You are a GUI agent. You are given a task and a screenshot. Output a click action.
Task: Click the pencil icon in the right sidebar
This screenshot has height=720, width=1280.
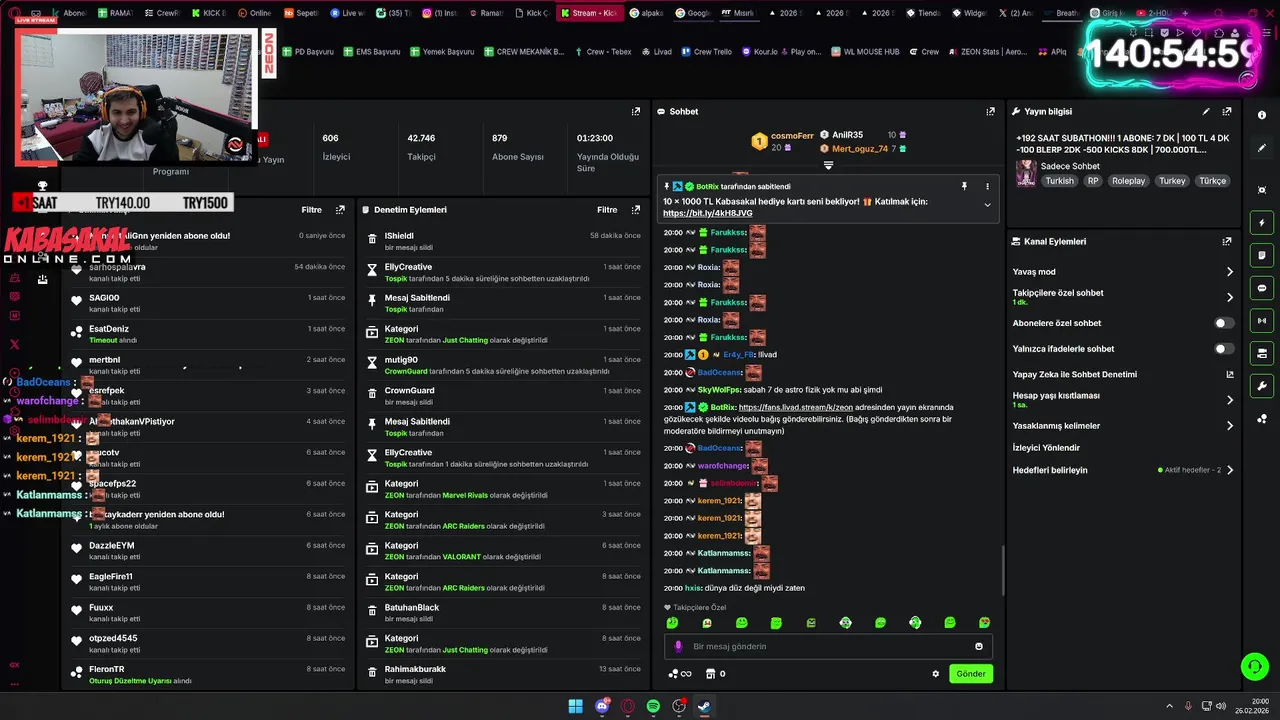click(1262, 148)
